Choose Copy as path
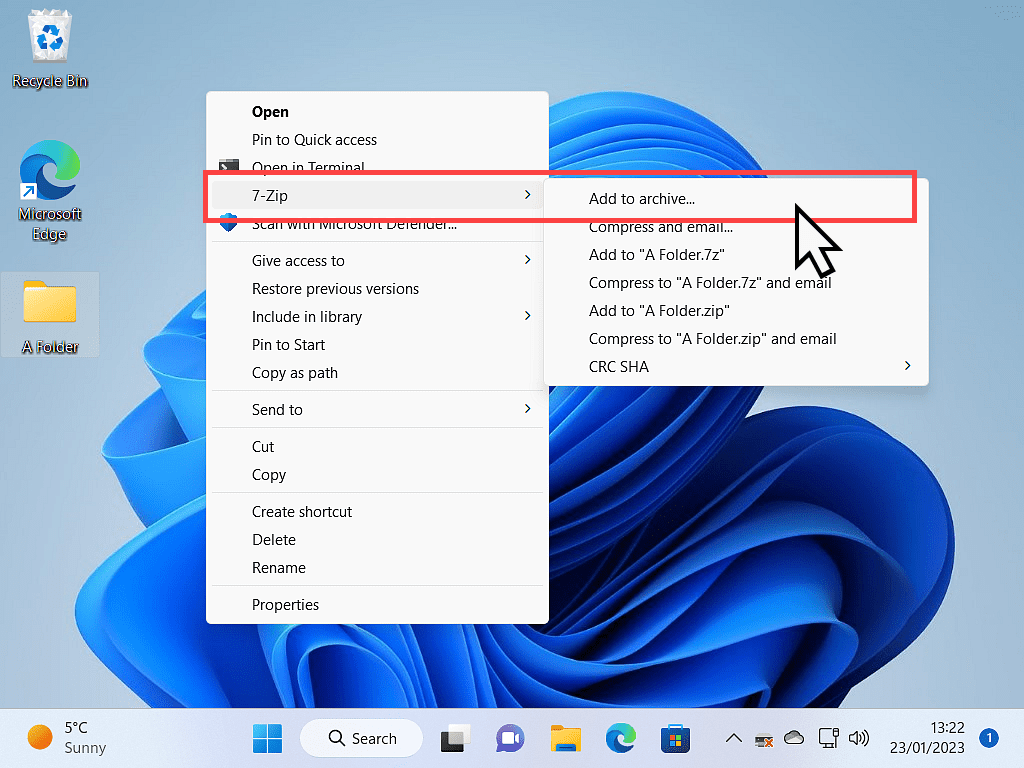This screenshot has width=1024, height=768. [377, 373]
